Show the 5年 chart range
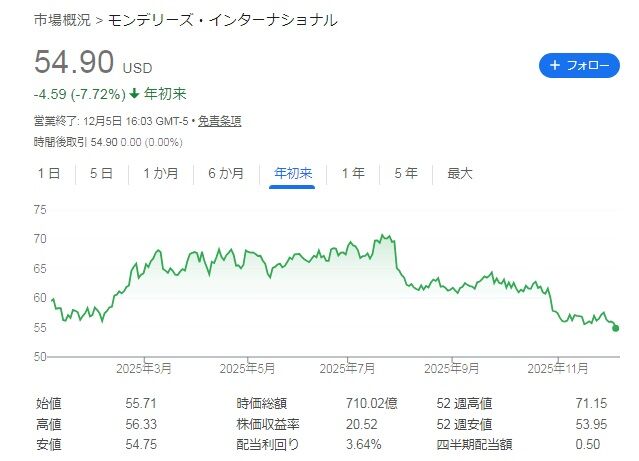Screen dimensions: 639x461 click(406, 173)
